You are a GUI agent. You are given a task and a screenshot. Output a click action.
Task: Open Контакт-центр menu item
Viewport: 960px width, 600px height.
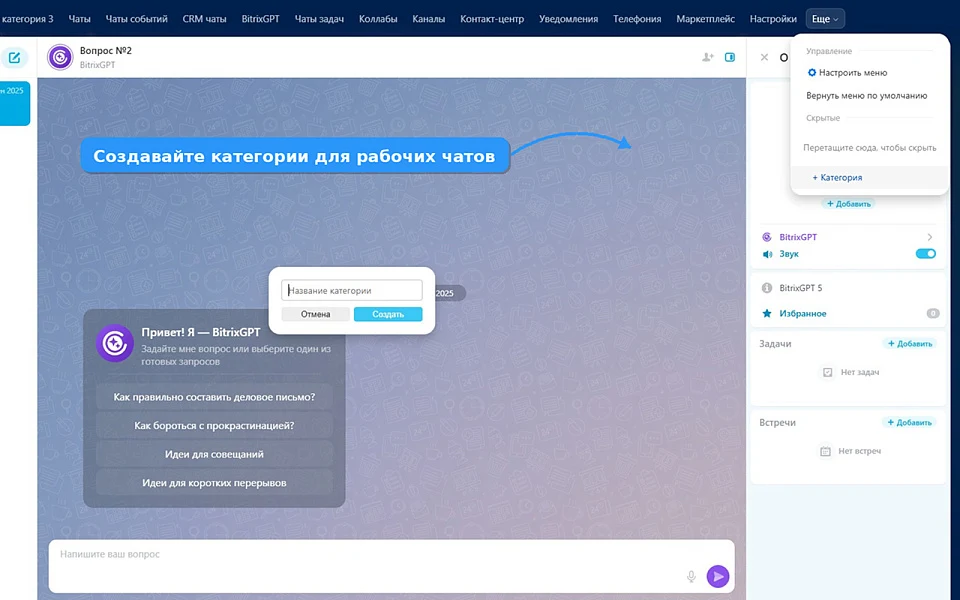492,19
